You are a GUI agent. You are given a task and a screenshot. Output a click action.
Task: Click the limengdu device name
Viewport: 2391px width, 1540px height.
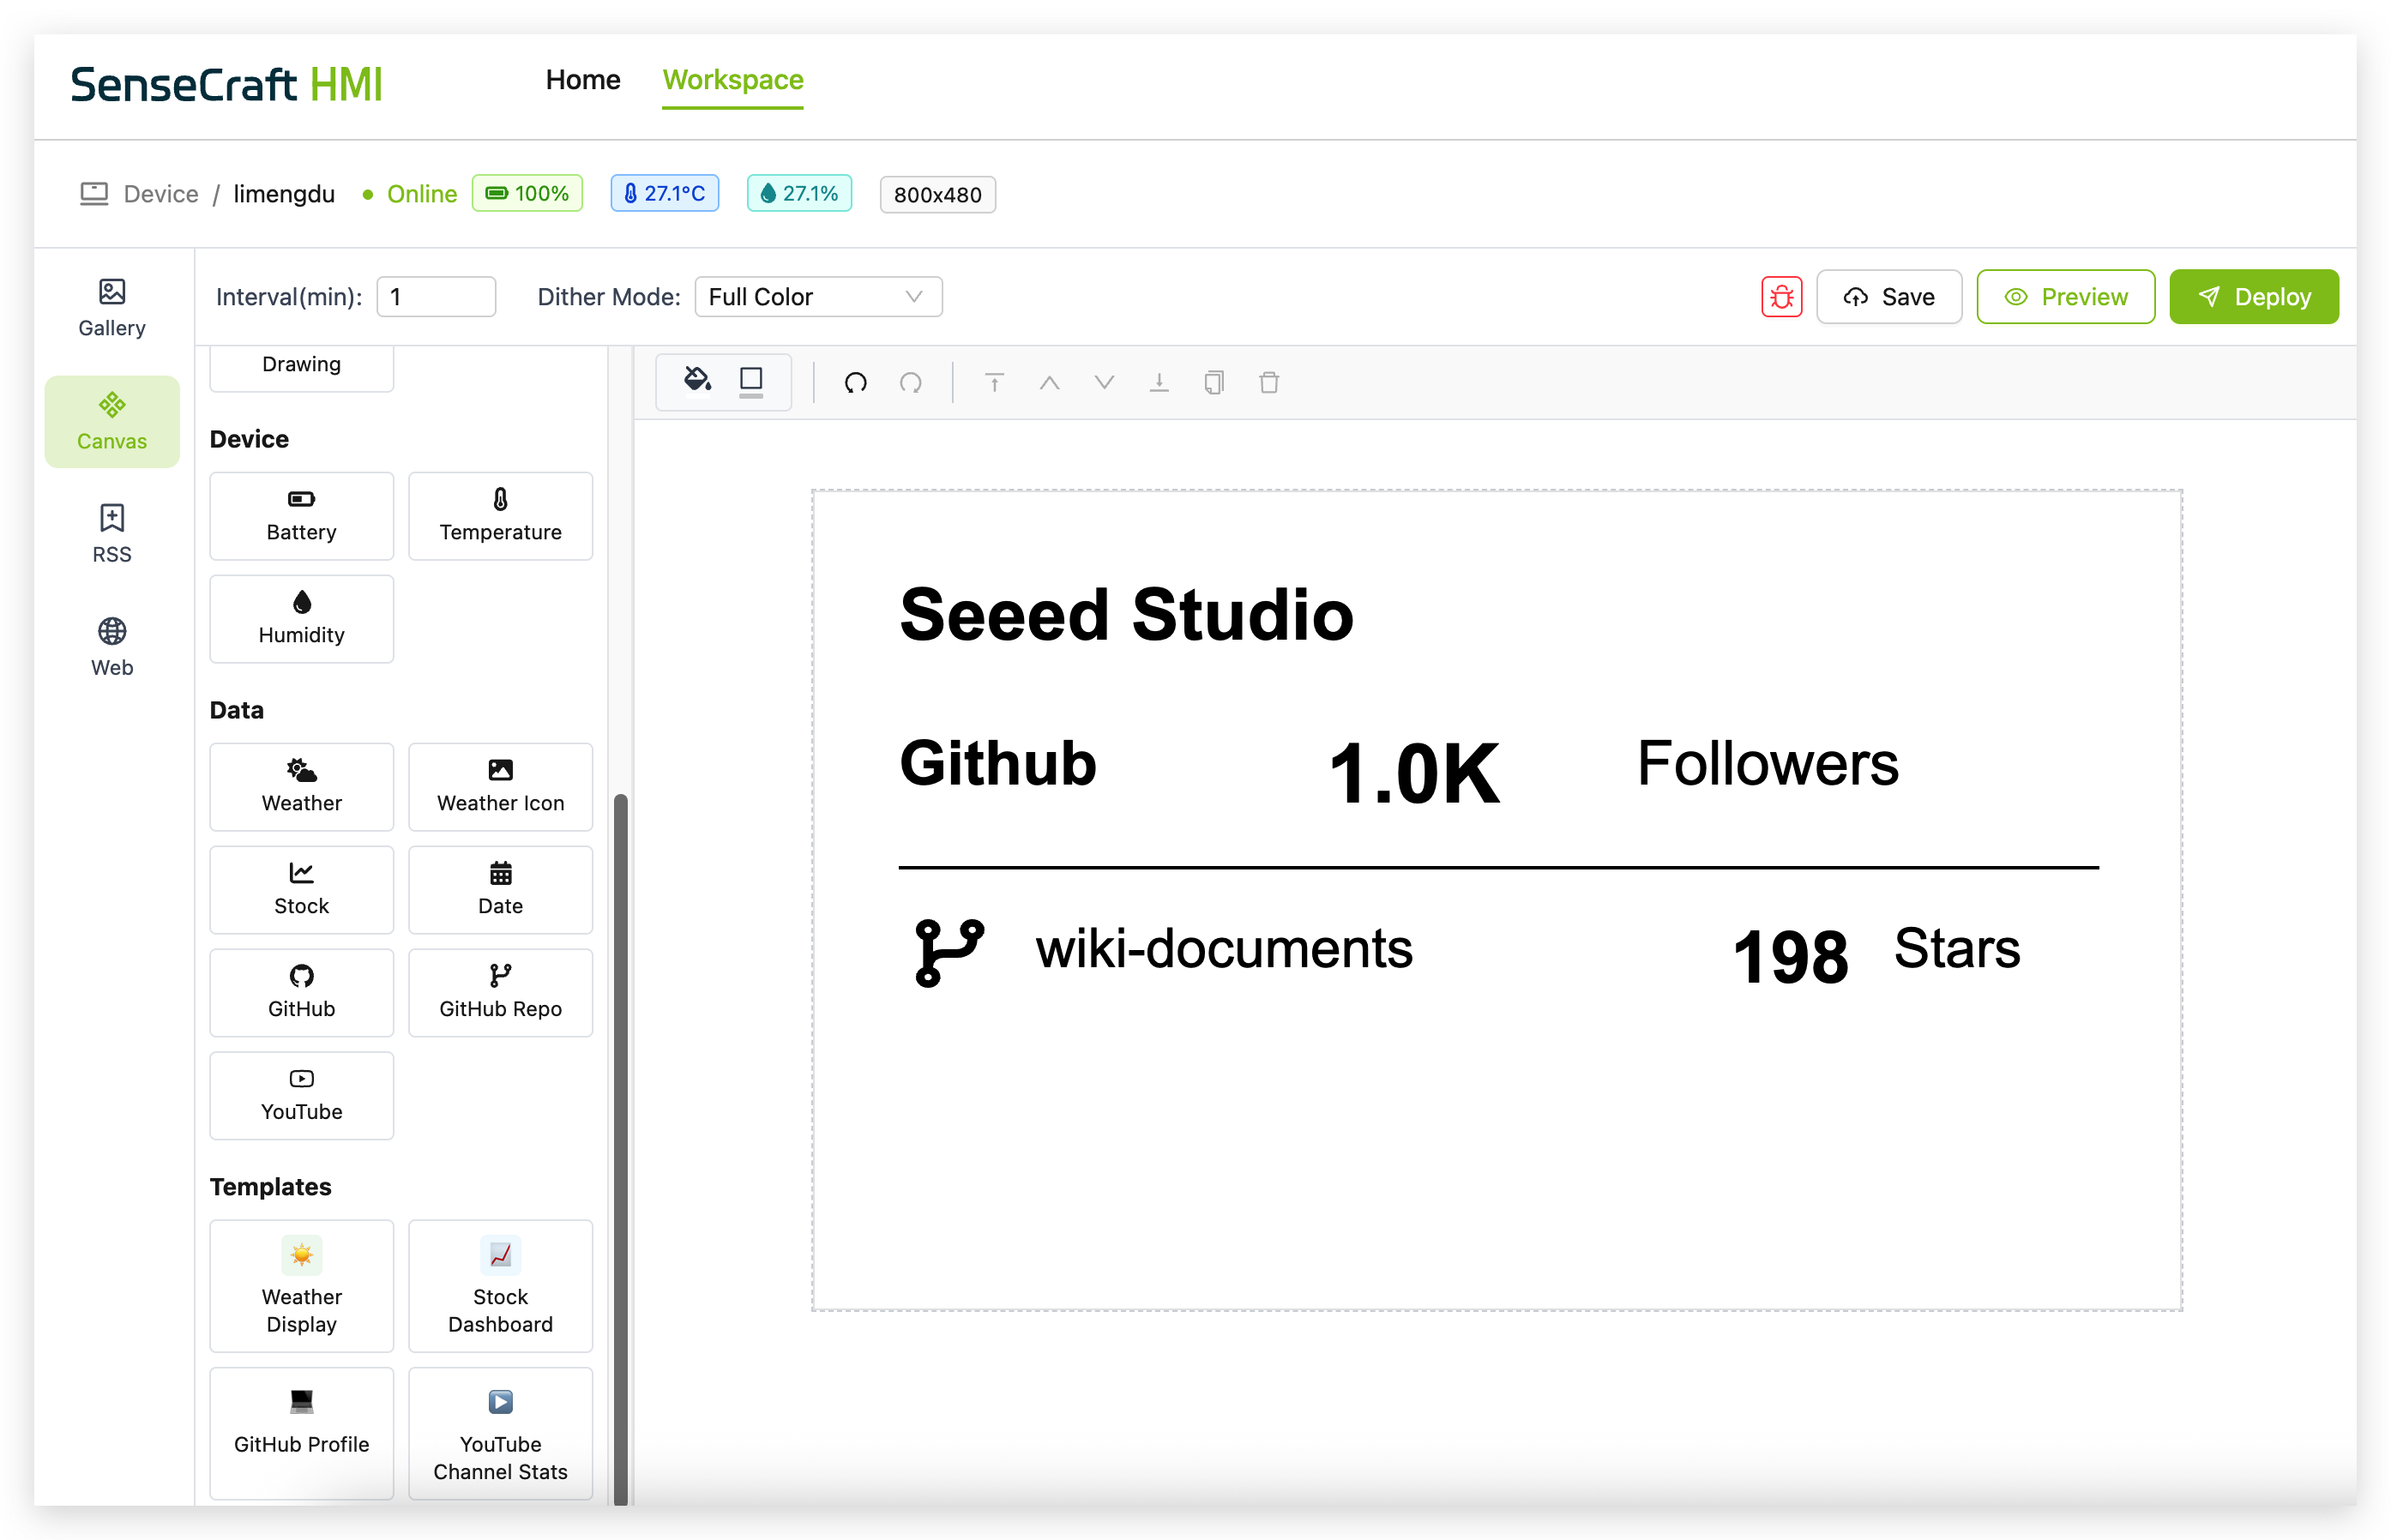coord(284,194)
